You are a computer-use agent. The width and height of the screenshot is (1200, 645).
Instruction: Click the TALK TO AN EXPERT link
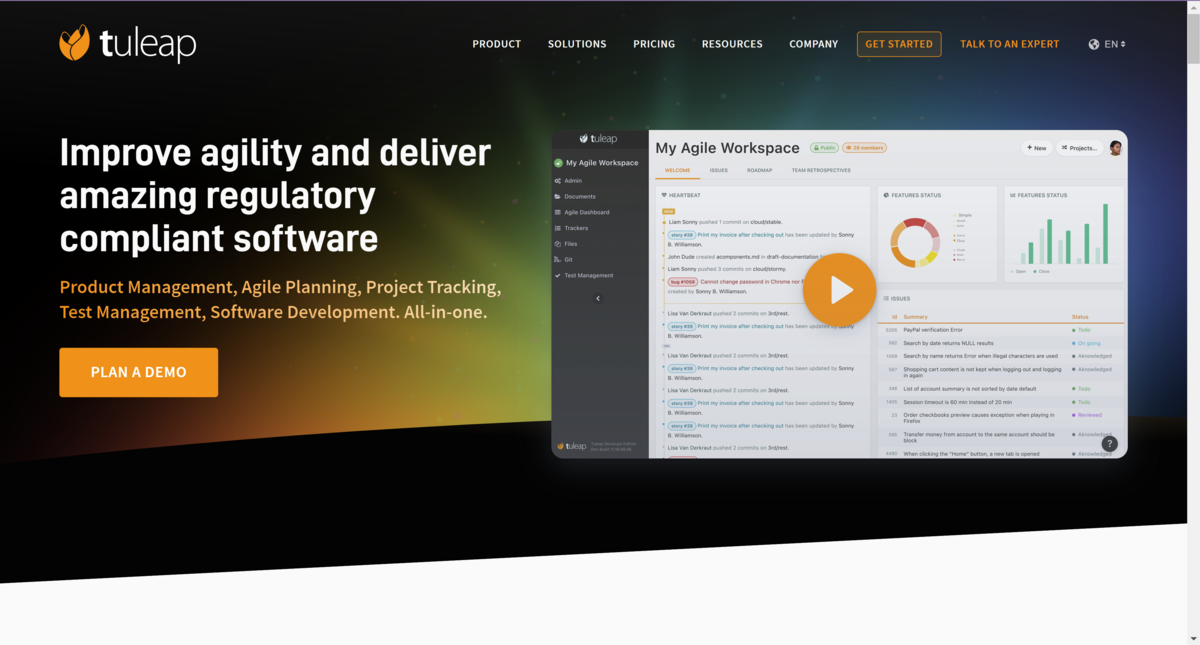click(x=1010, y=44)
